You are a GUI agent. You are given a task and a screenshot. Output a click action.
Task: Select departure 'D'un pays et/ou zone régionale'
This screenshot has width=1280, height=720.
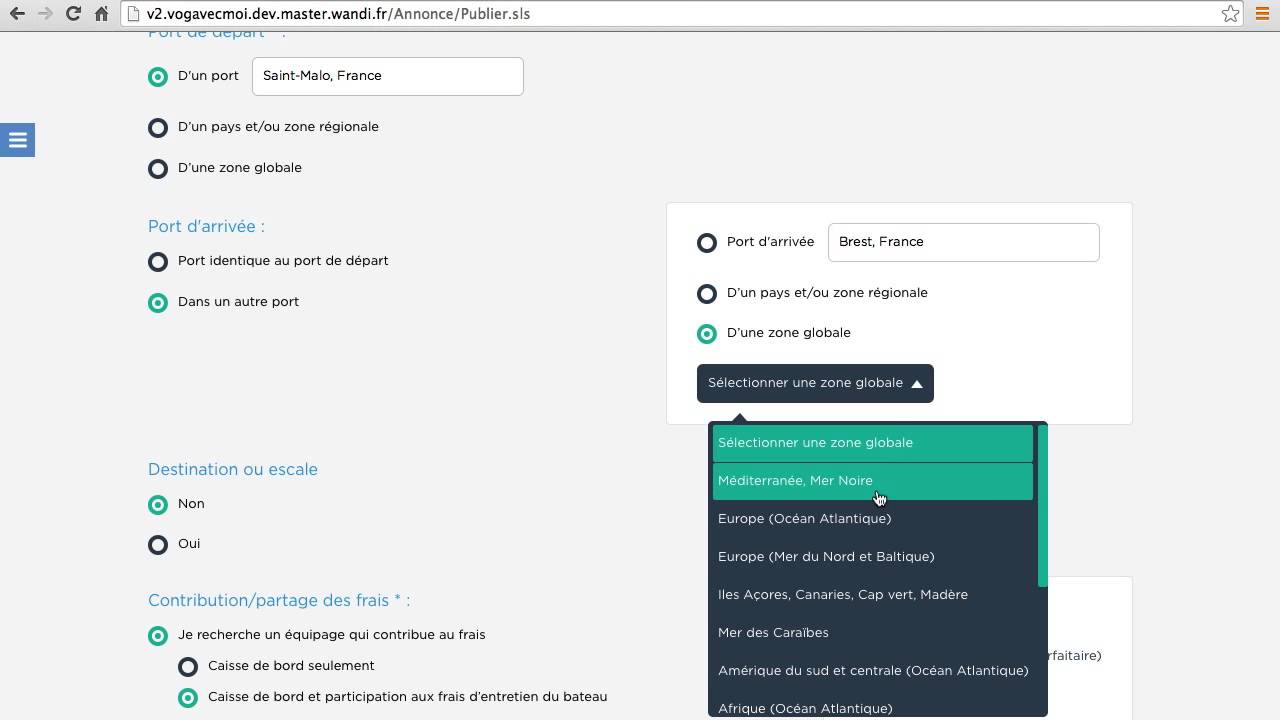pos(158,128)
